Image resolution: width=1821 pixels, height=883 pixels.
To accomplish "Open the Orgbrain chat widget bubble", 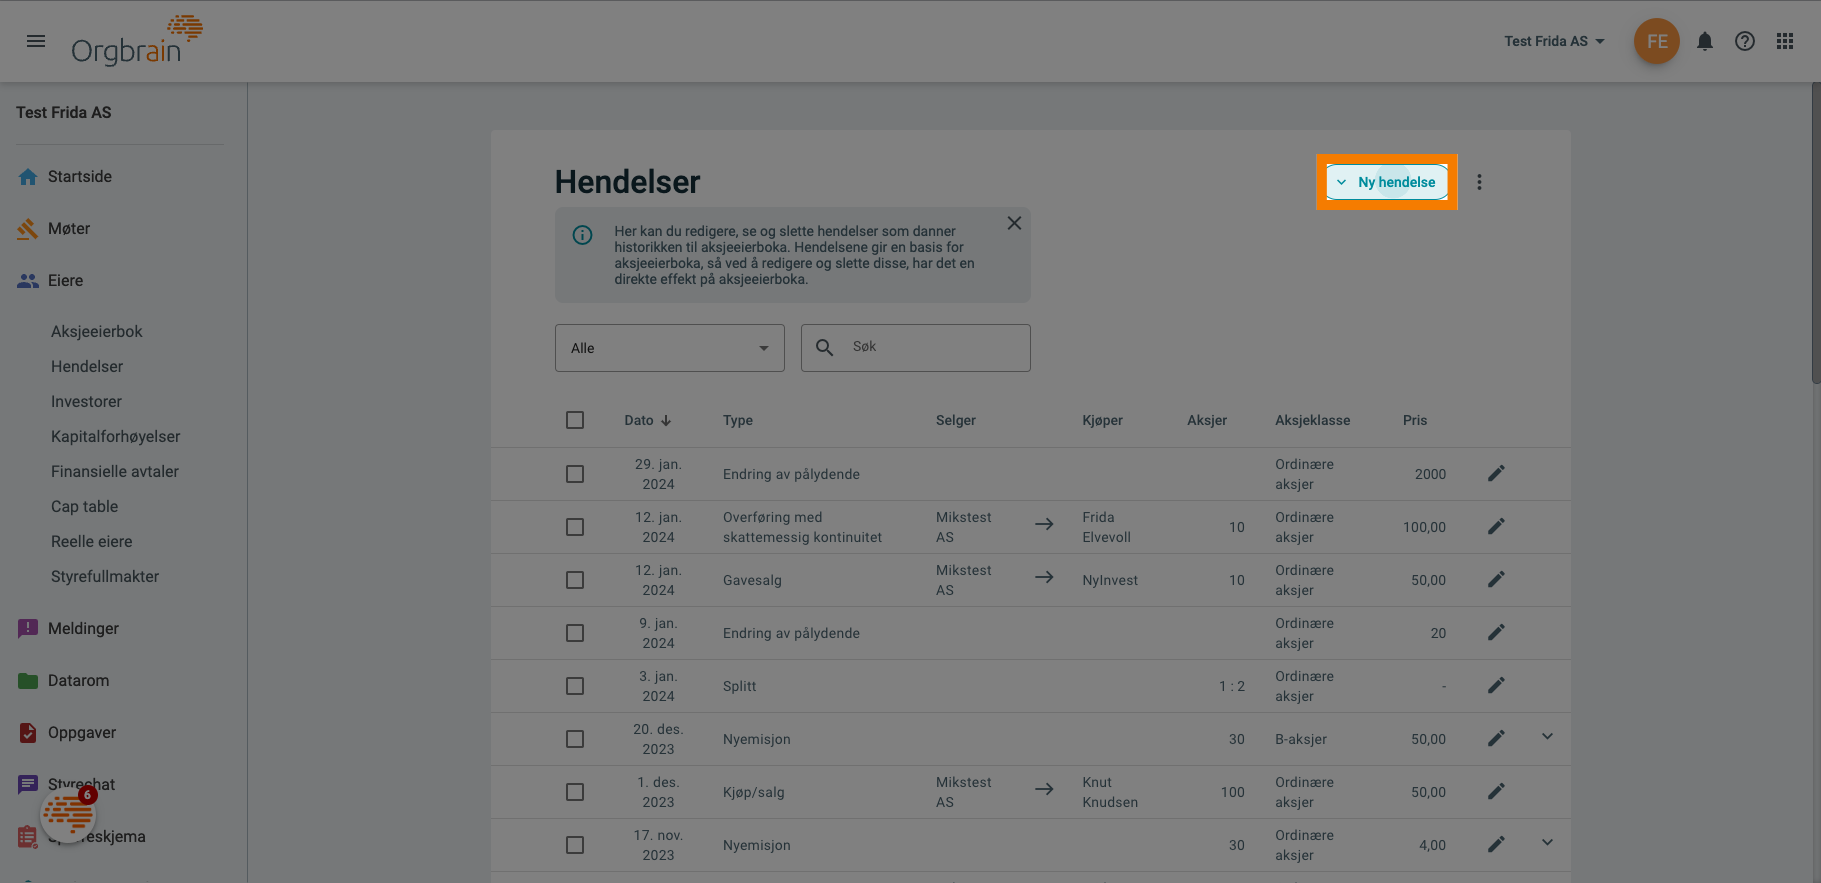I will tap(68, 813).
